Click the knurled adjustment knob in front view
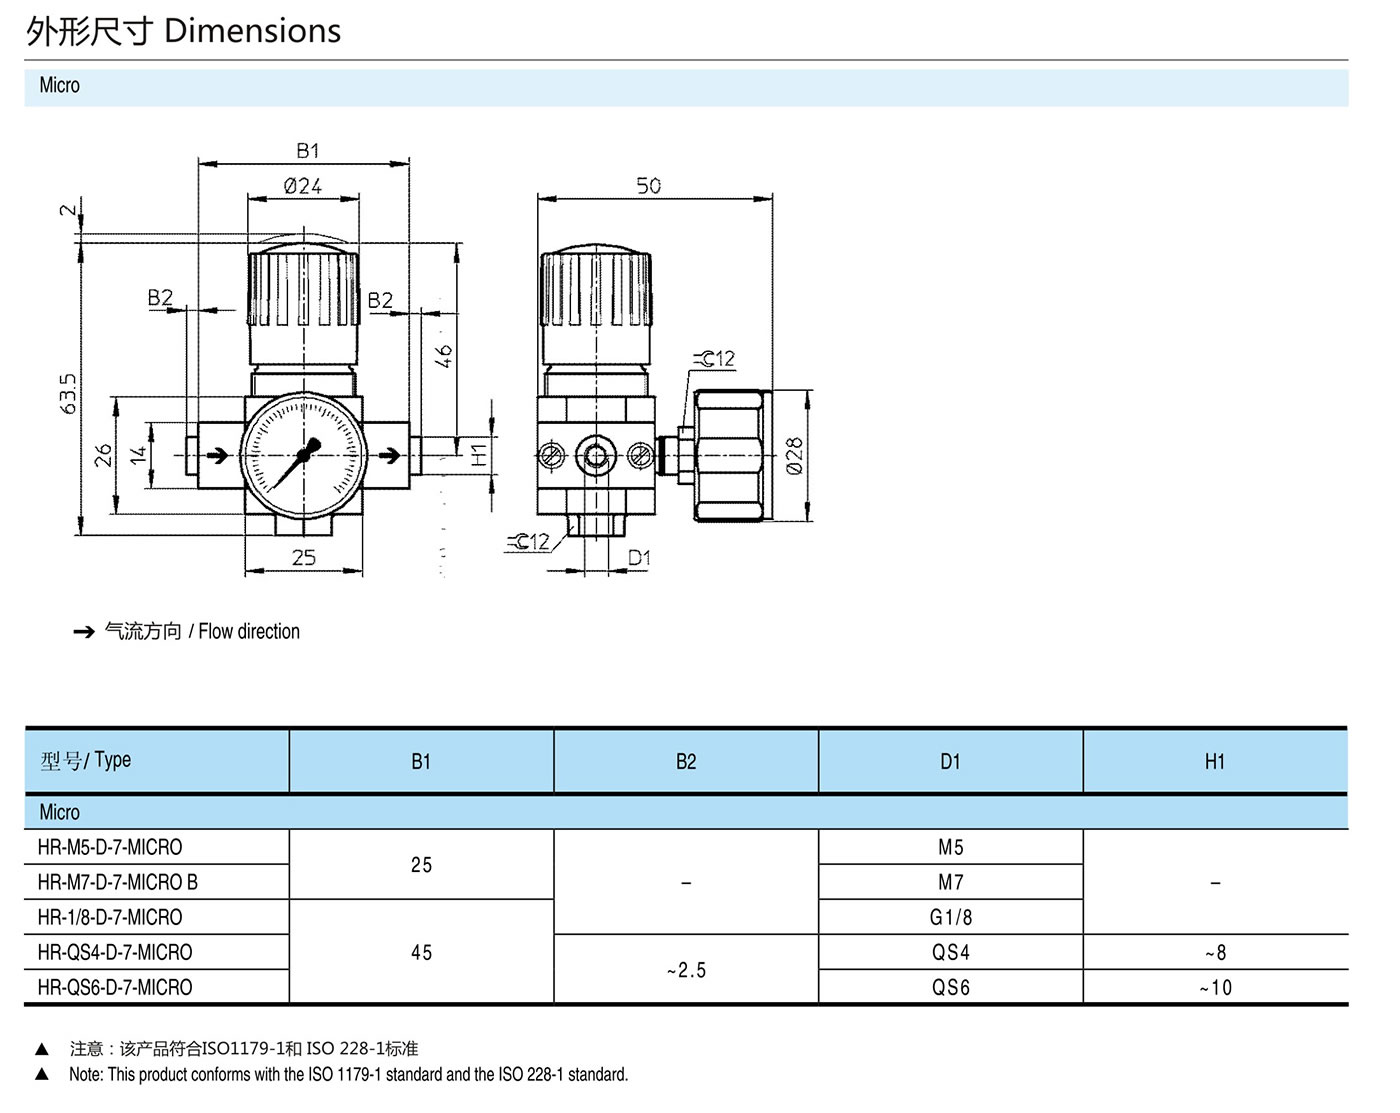The height and width of the screenshot is (1113, 1400). coord(304,287)
